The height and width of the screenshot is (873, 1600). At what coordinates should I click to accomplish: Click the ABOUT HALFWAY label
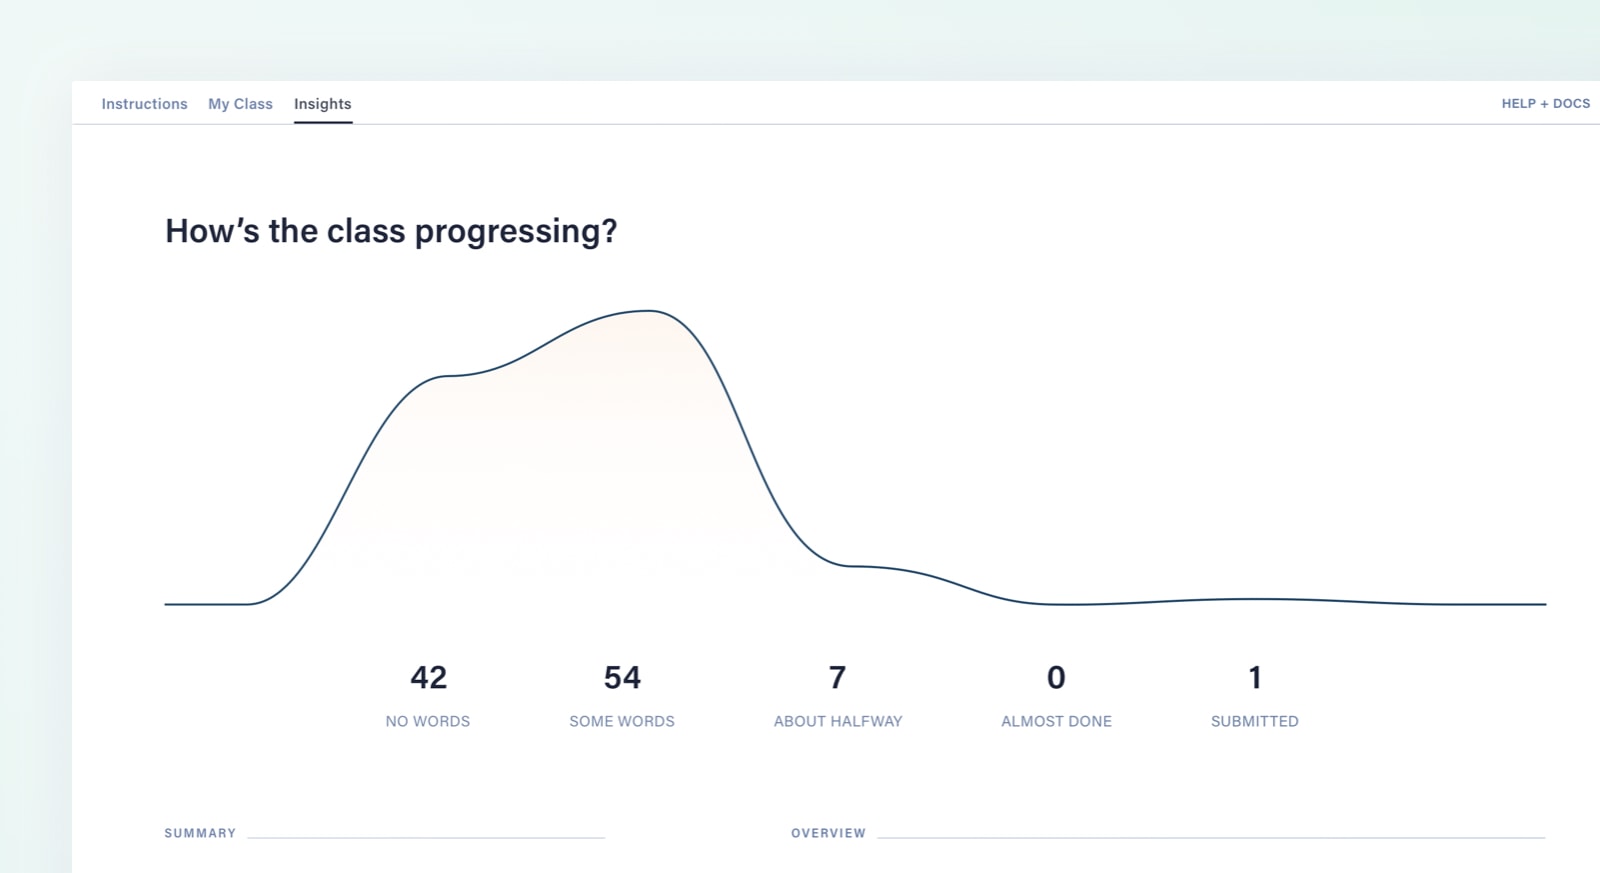(838, 721)
